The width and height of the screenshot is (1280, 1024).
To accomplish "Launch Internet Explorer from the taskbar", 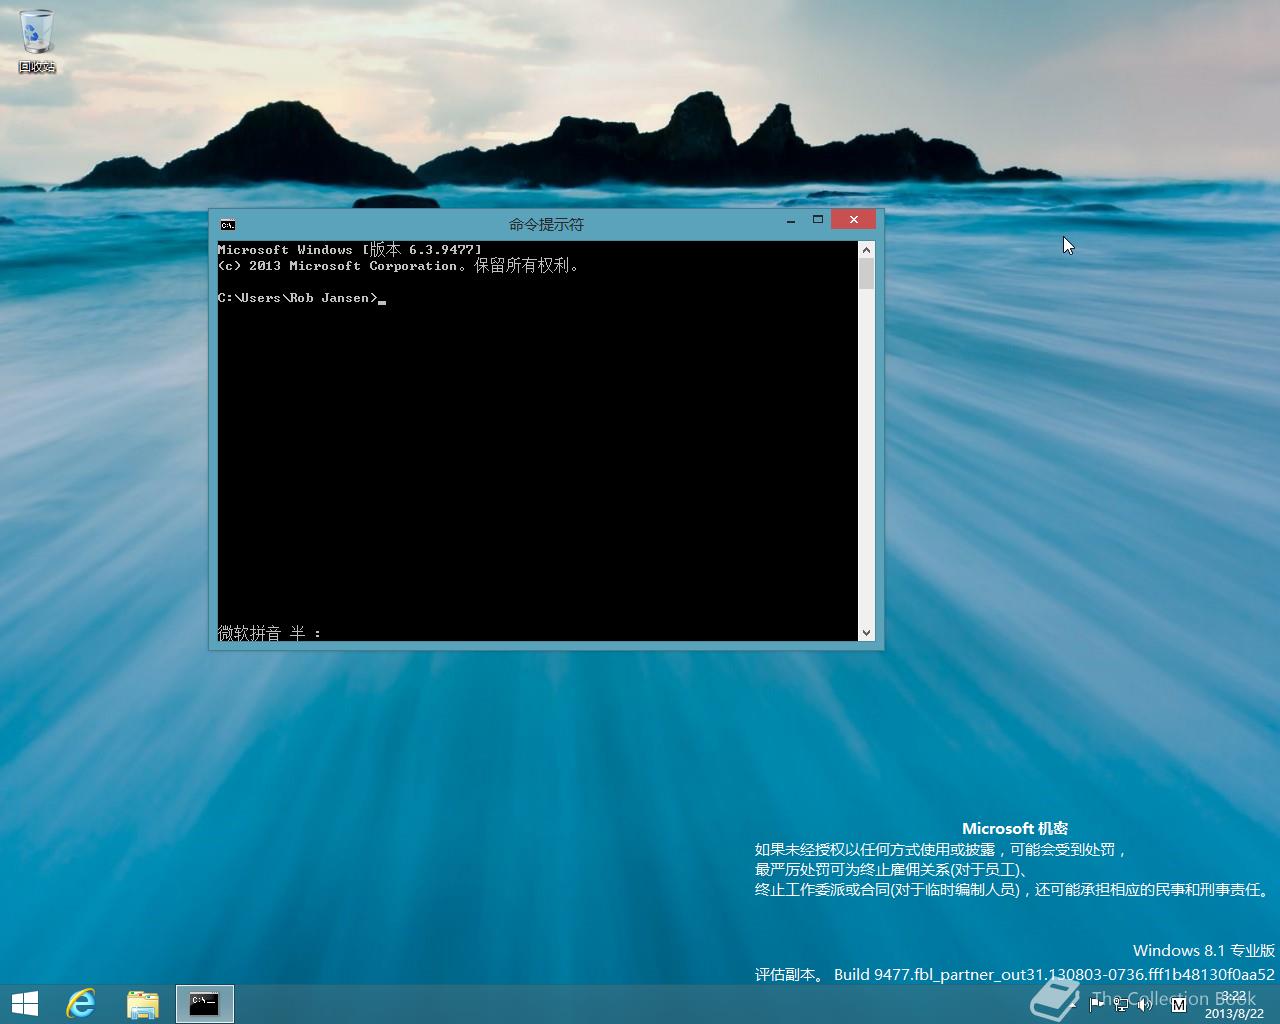I will click(x=81, y=1004).
